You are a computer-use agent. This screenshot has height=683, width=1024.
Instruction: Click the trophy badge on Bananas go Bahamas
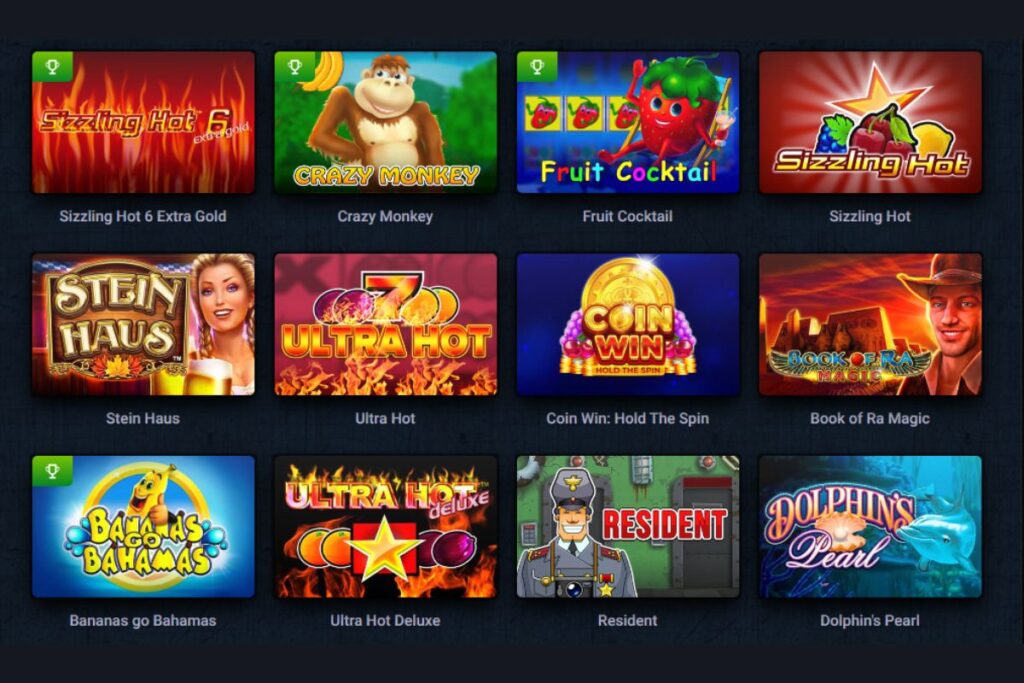point(52,471)
